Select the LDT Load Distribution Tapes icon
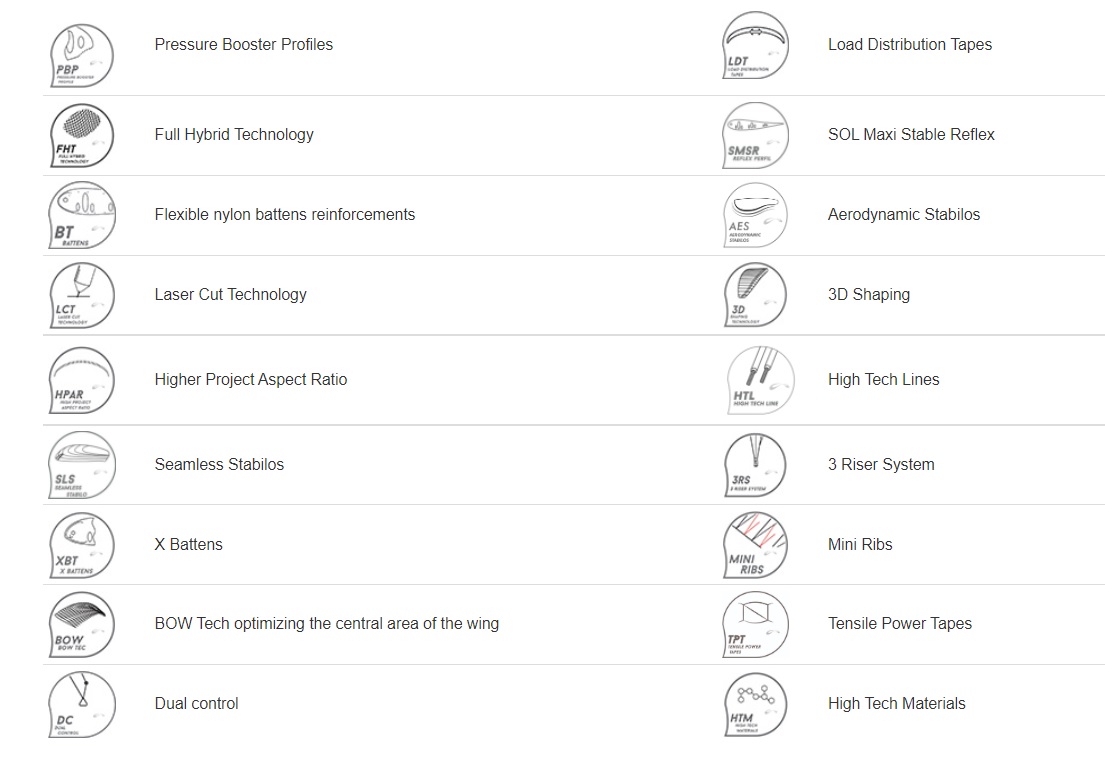Viewport: 1105px width, 757px height. 755,44
